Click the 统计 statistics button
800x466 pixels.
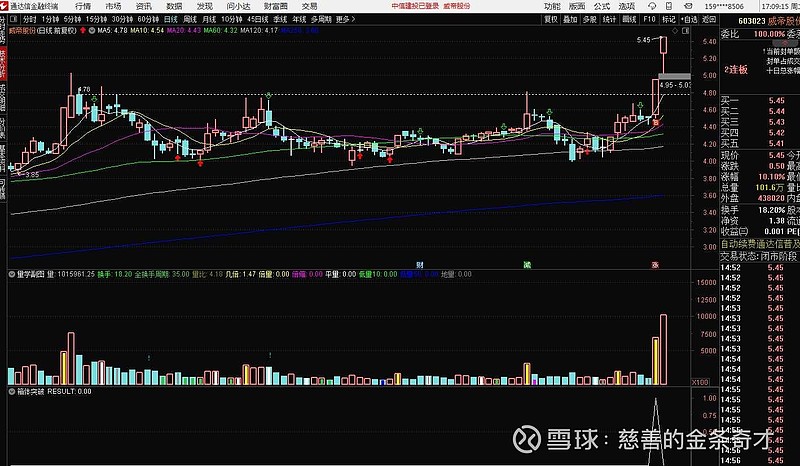(x=609, y=19)
